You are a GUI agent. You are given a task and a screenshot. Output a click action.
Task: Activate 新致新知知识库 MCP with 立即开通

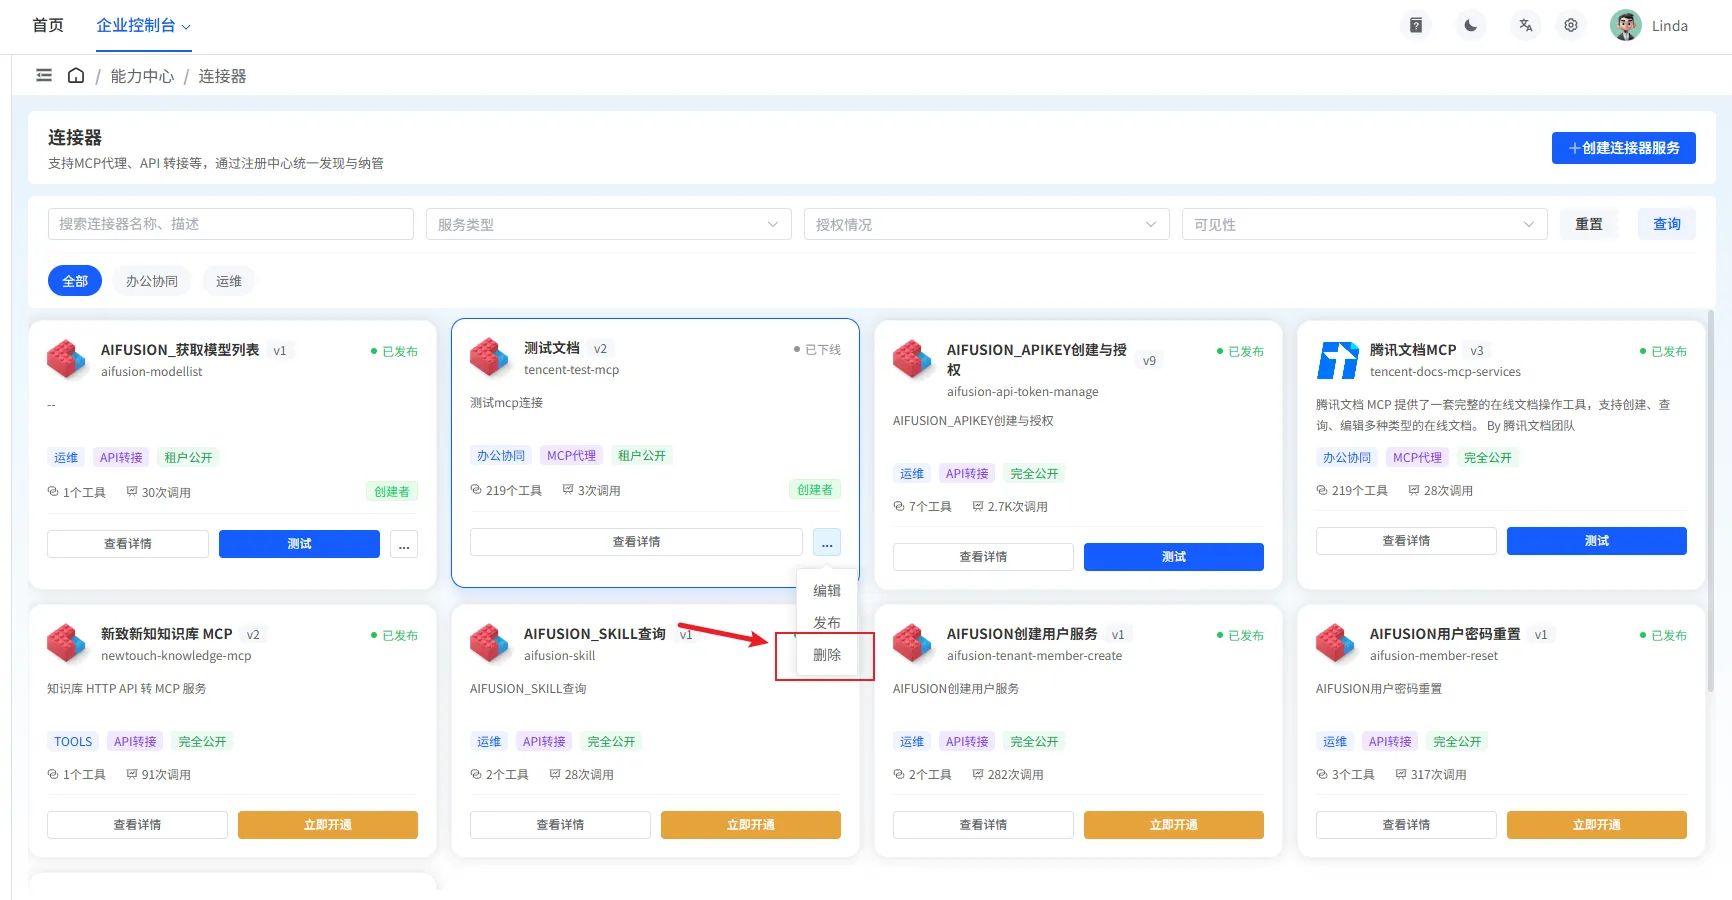[x=328, y=825]
